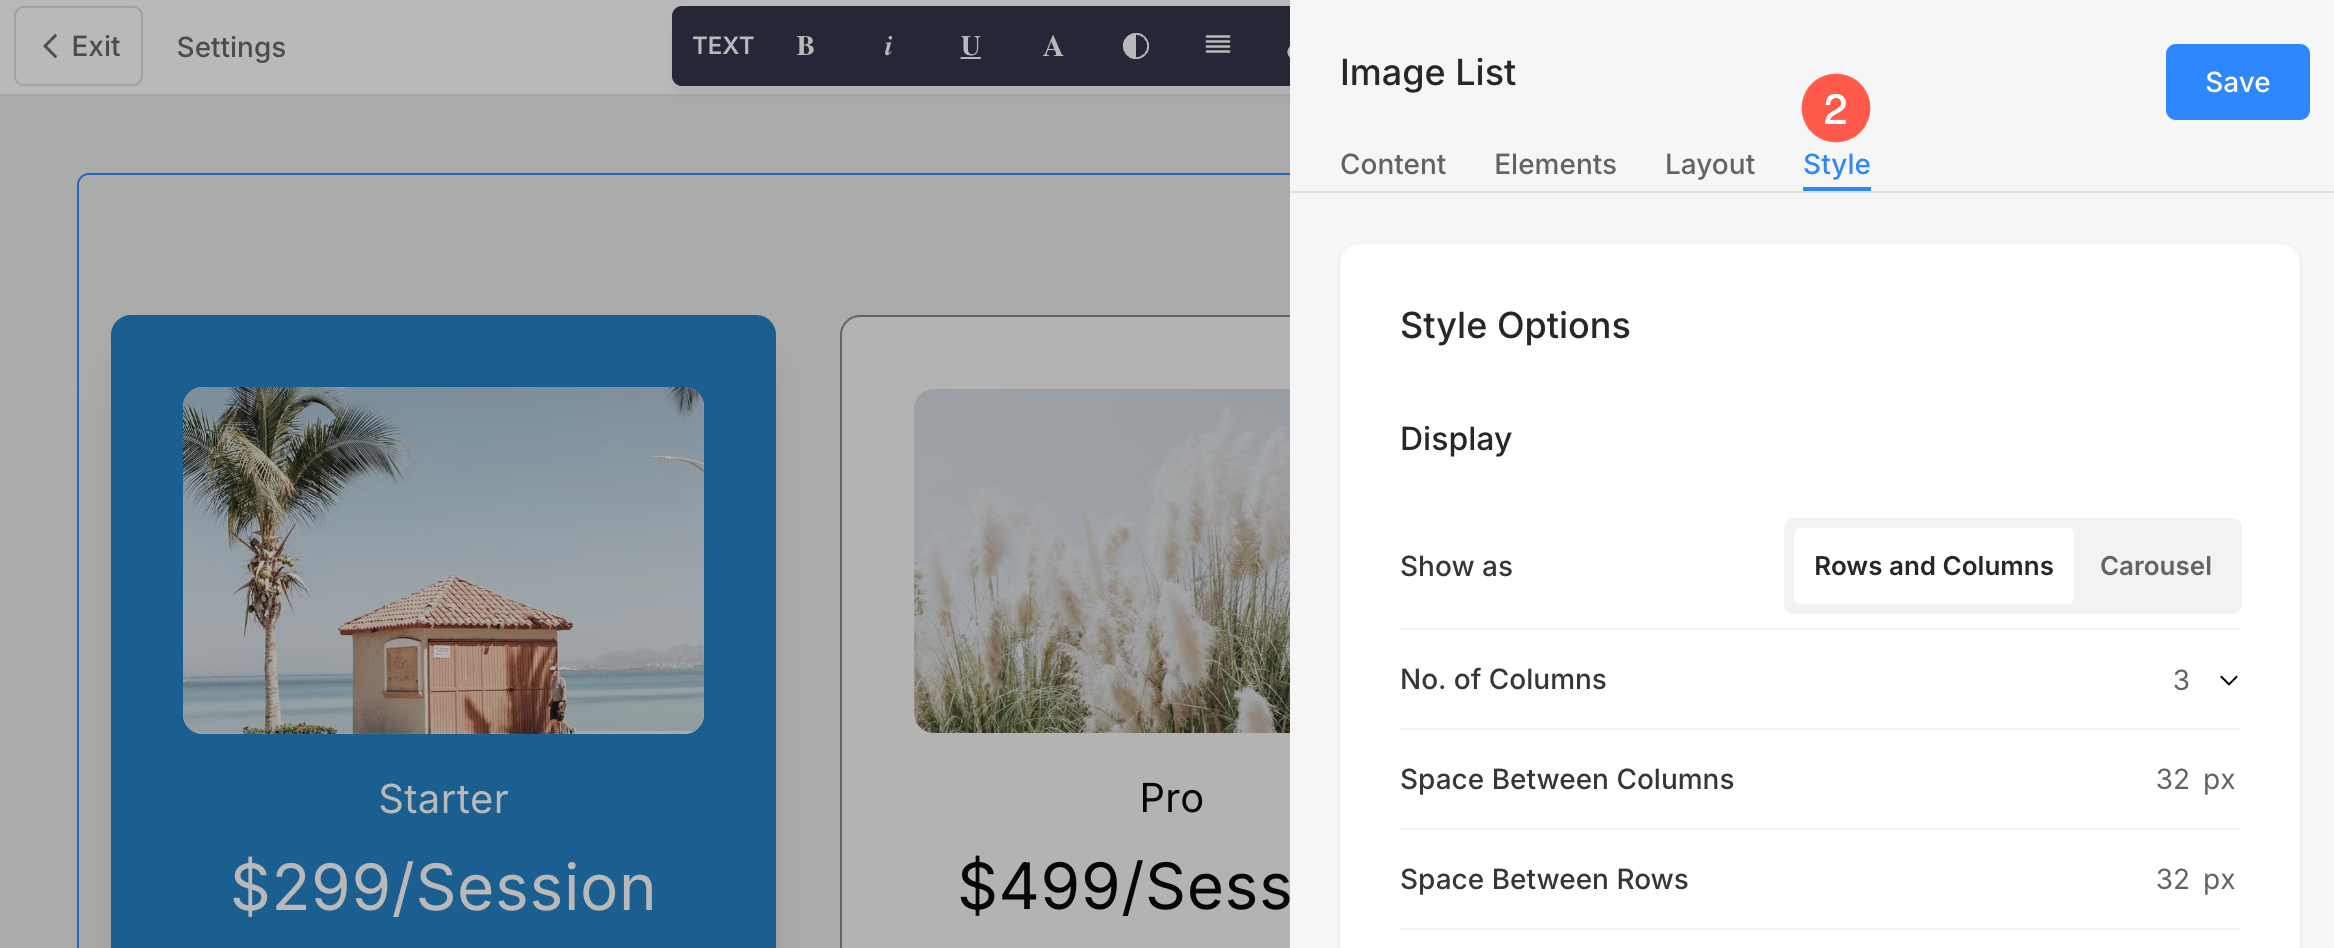Click the Pro title text

pyautogui.click(x=1171, y=798)
